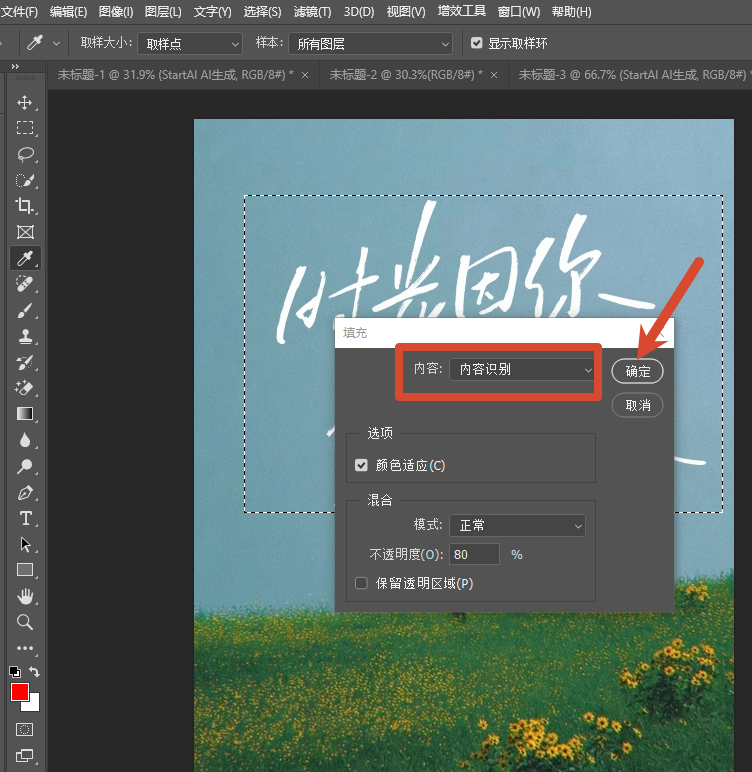752x772 pixels.
Task: Click the 不透明度 opacity field showing 80
Action: [x=474, y=554]
